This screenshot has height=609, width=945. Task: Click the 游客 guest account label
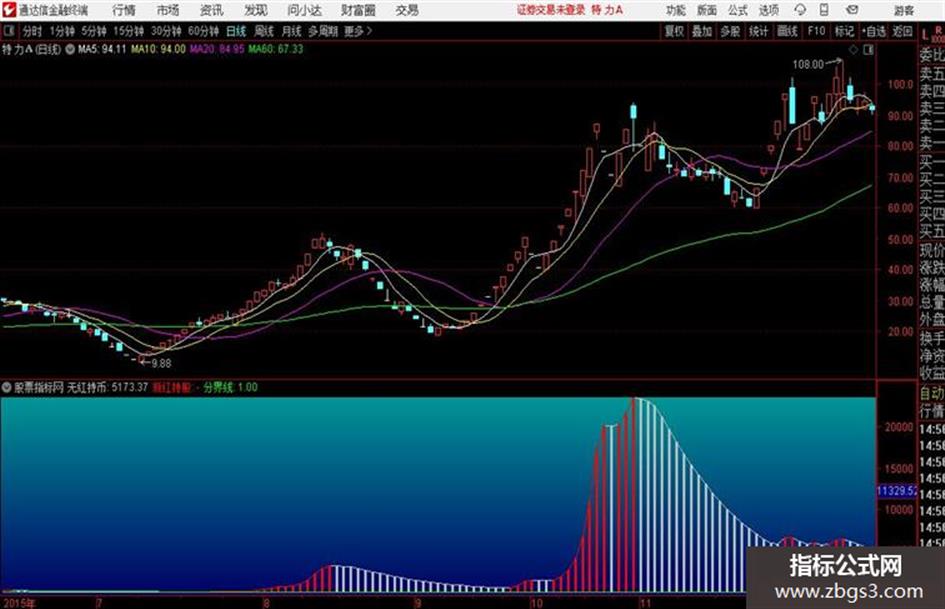905,10
